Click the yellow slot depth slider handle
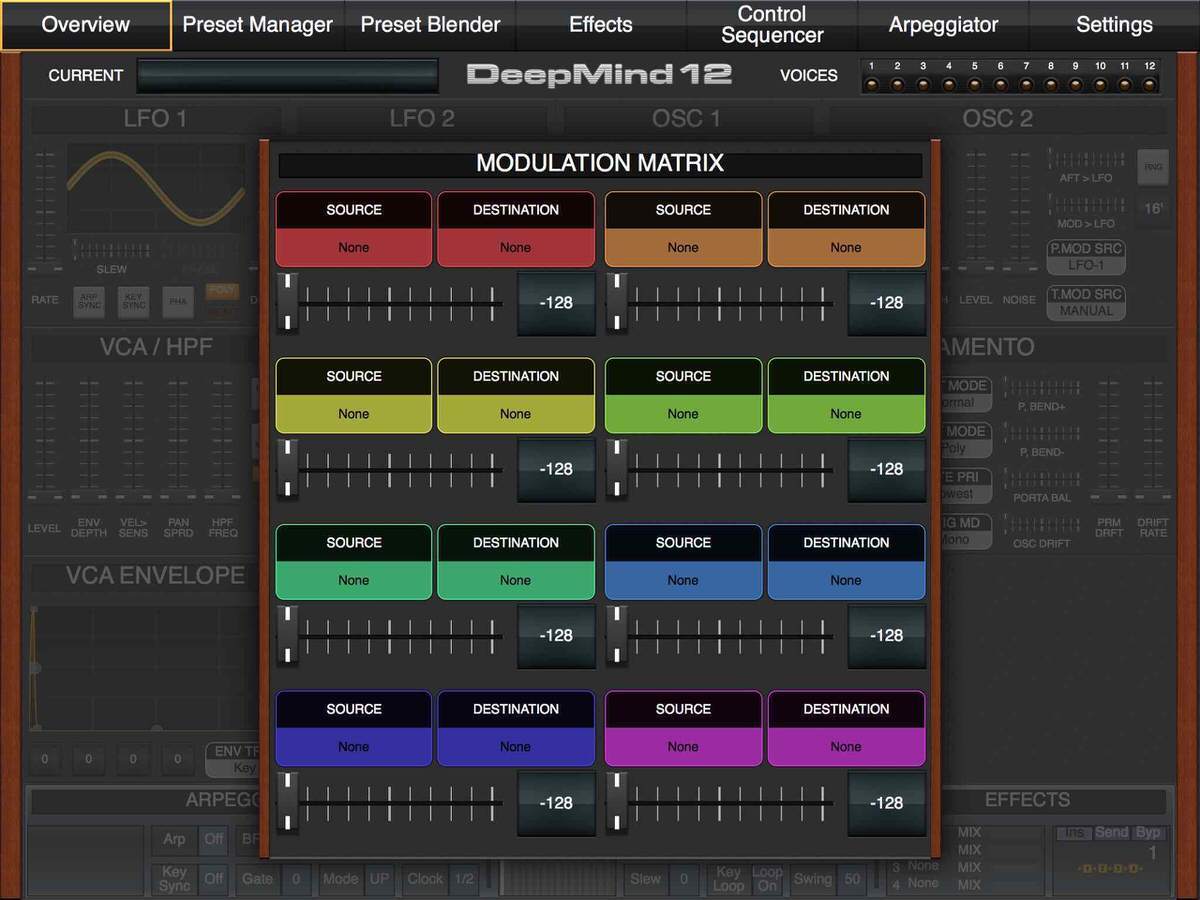 [287, 469]
